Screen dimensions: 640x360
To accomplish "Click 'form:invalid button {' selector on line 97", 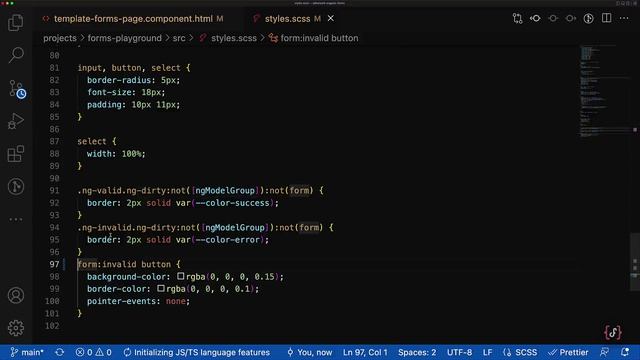I will point(129,264).
